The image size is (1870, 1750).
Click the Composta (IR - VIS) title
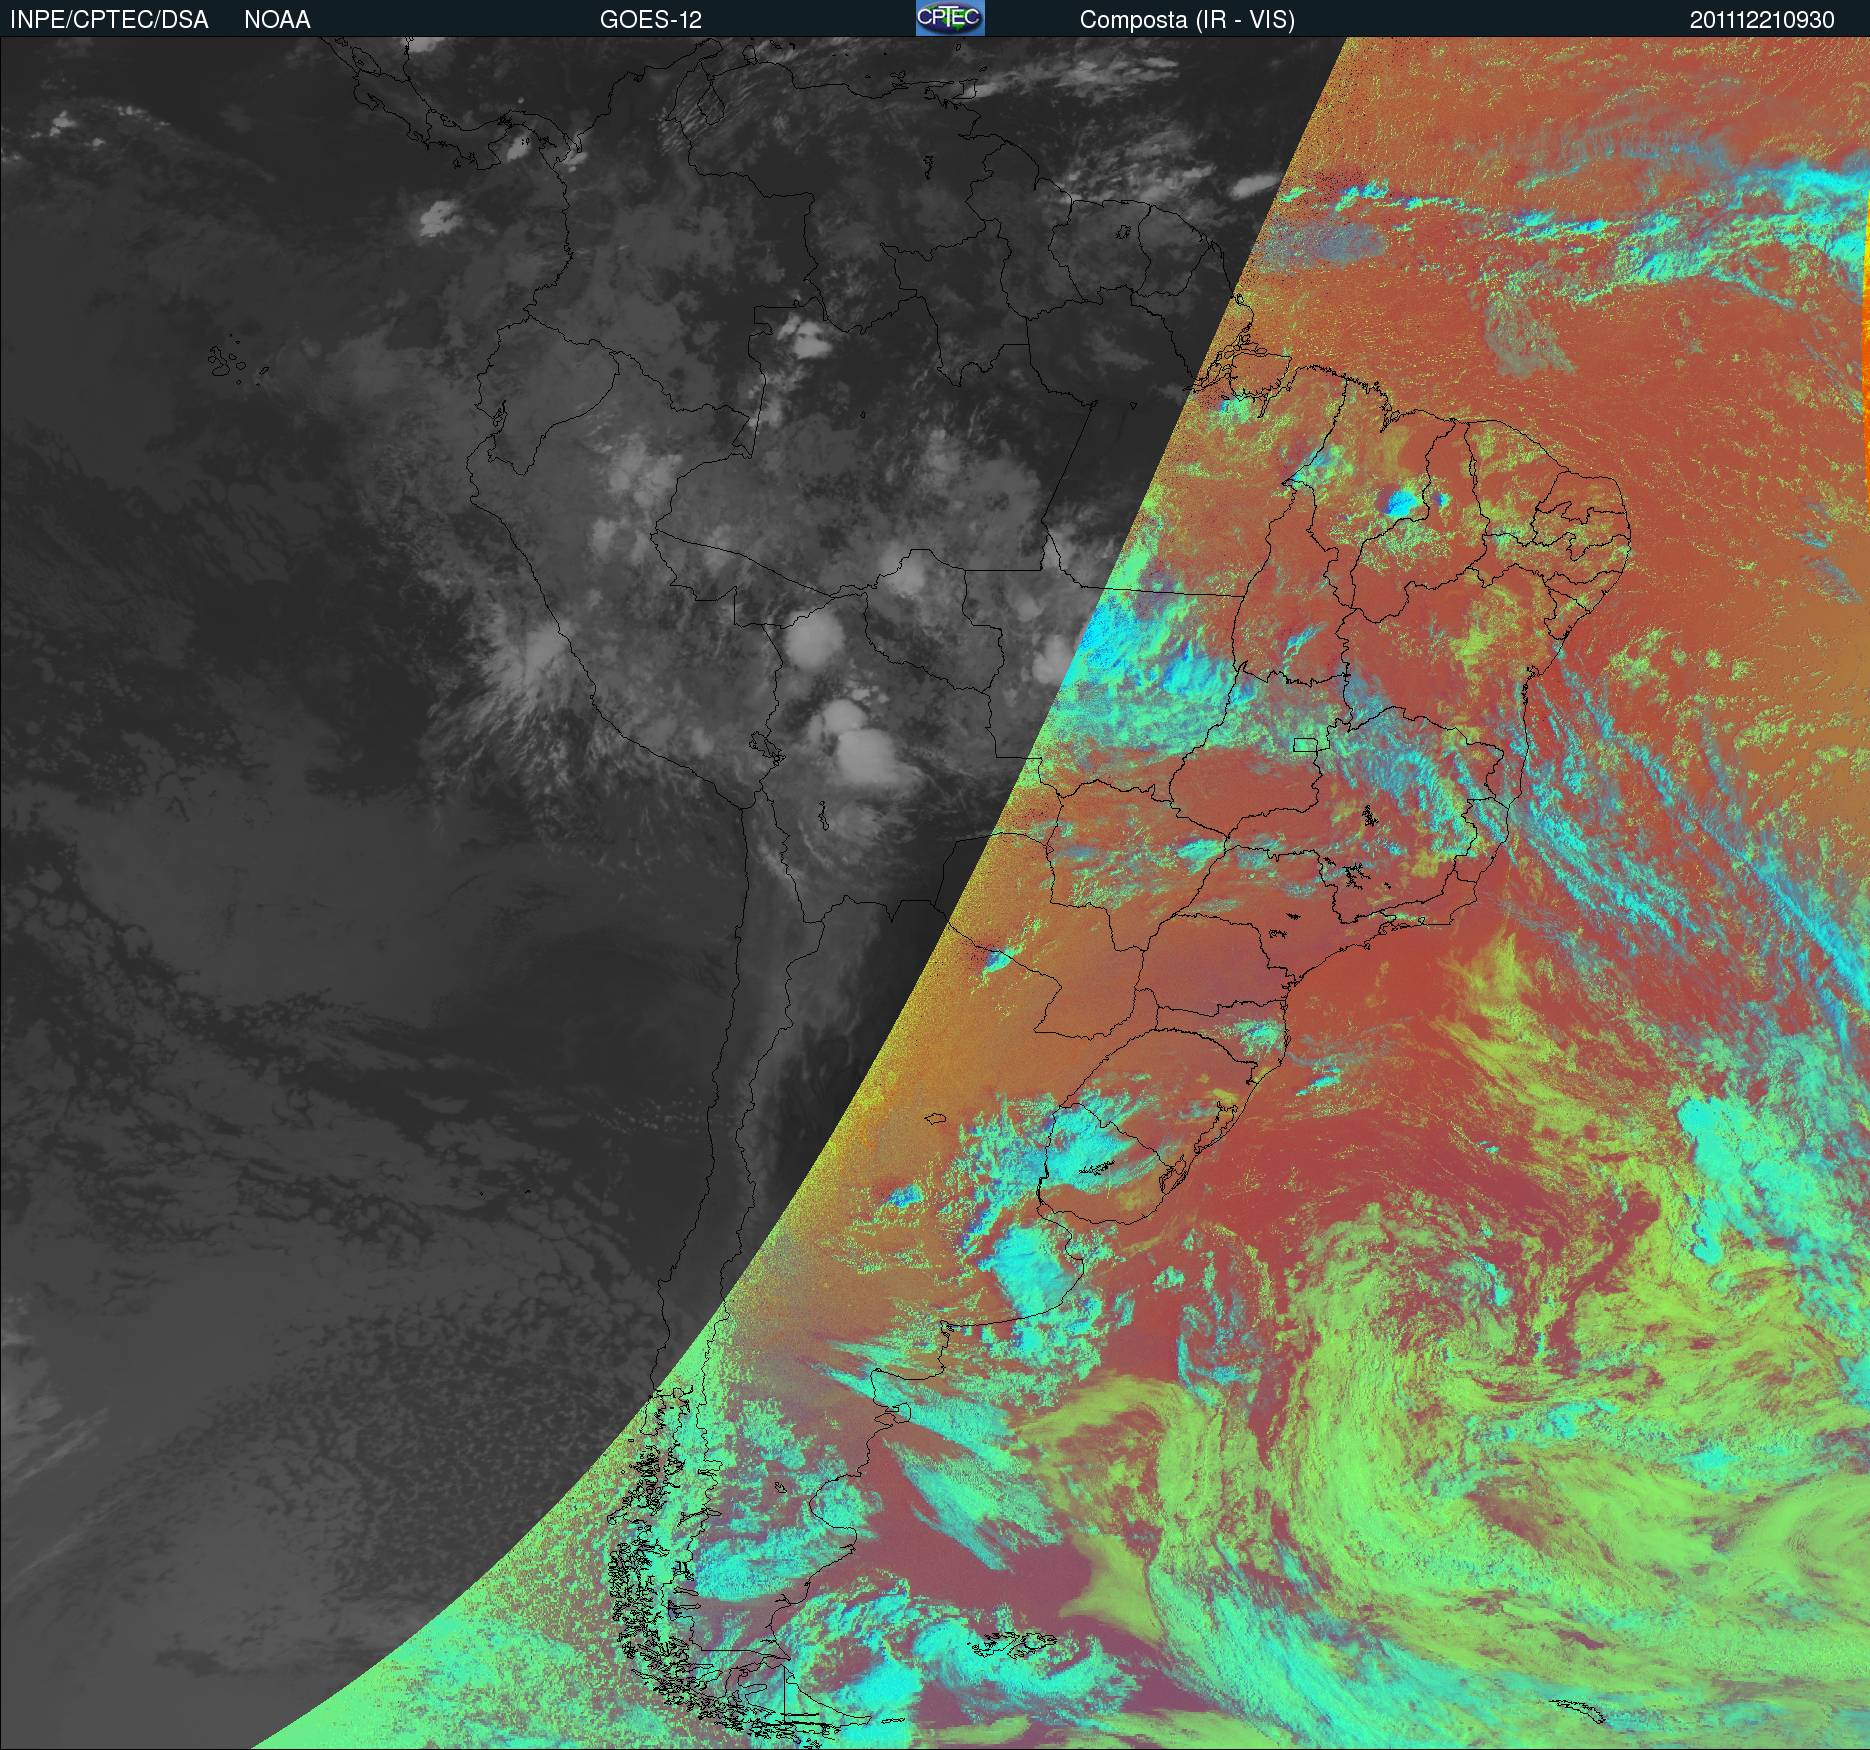(1187, 21)
